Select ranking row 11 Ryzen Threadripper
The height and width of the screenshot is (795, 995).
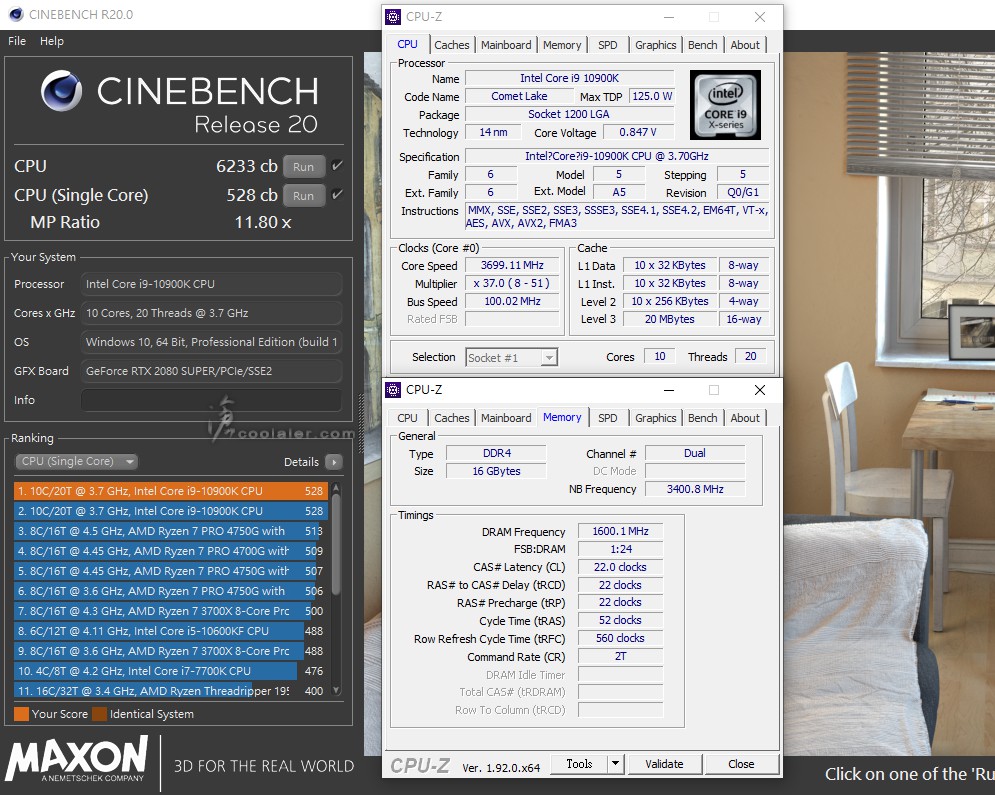click(169, 690)
